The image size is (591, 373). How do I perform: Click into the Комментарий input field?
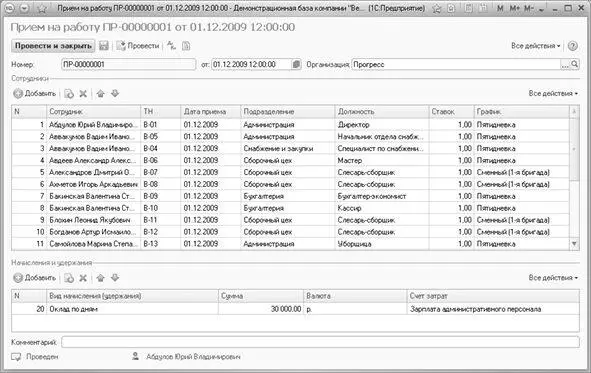tap(320, 342)
